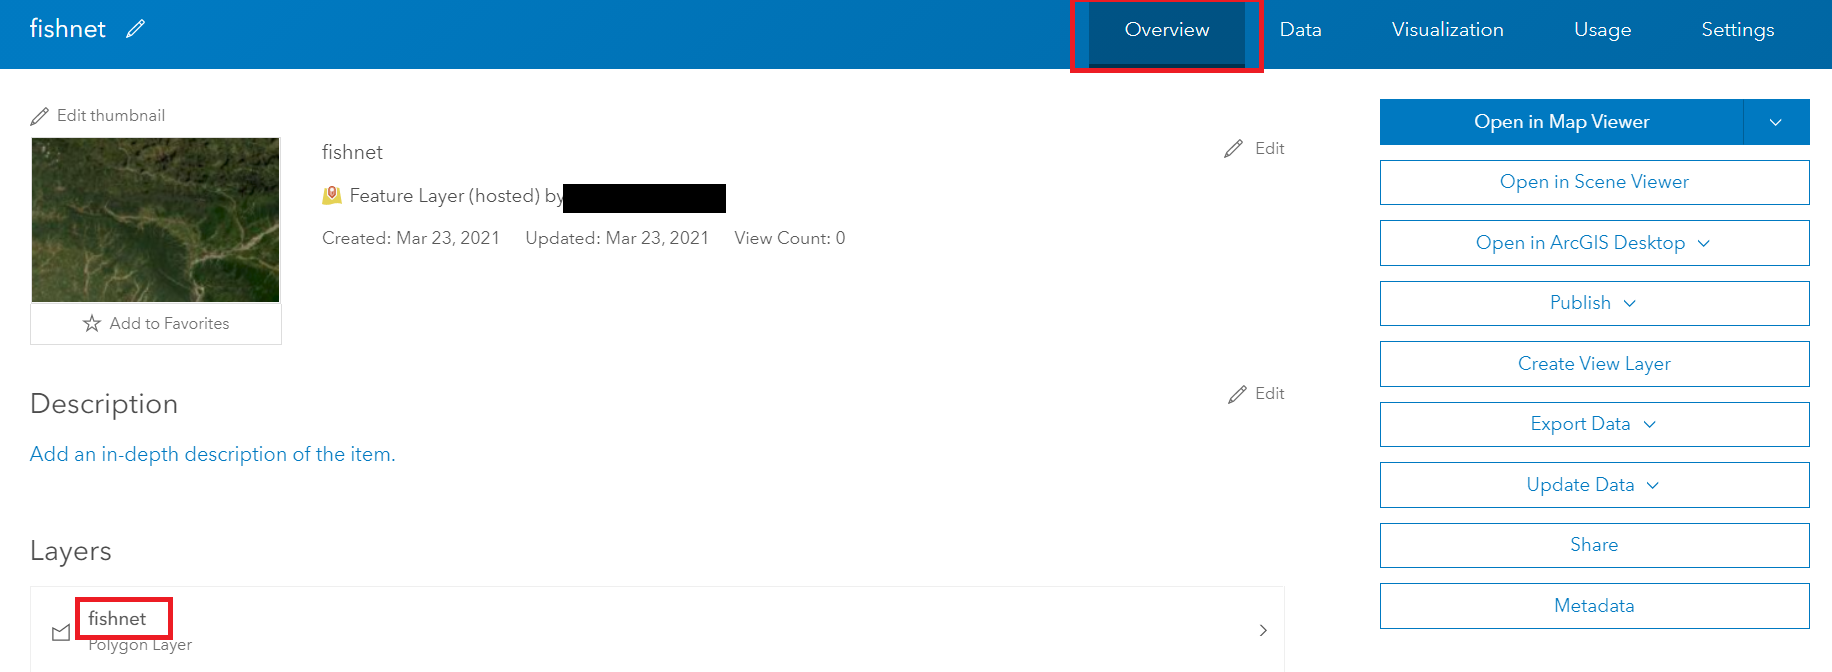Image resolution: width=1832 pixels, height=672 pixels.
Task: Click the pencil icon next to item summary Edit
Action: click(x=1234, y=149)
